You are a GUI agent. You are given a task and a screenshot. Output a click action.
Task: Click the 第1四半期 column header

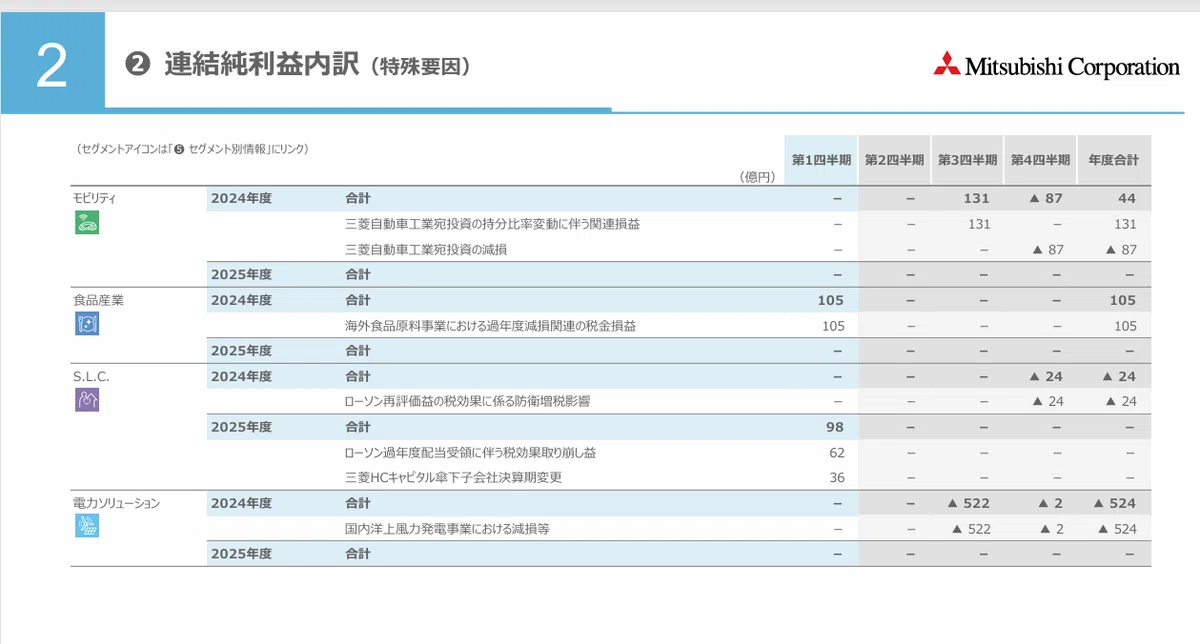(821, 160)
